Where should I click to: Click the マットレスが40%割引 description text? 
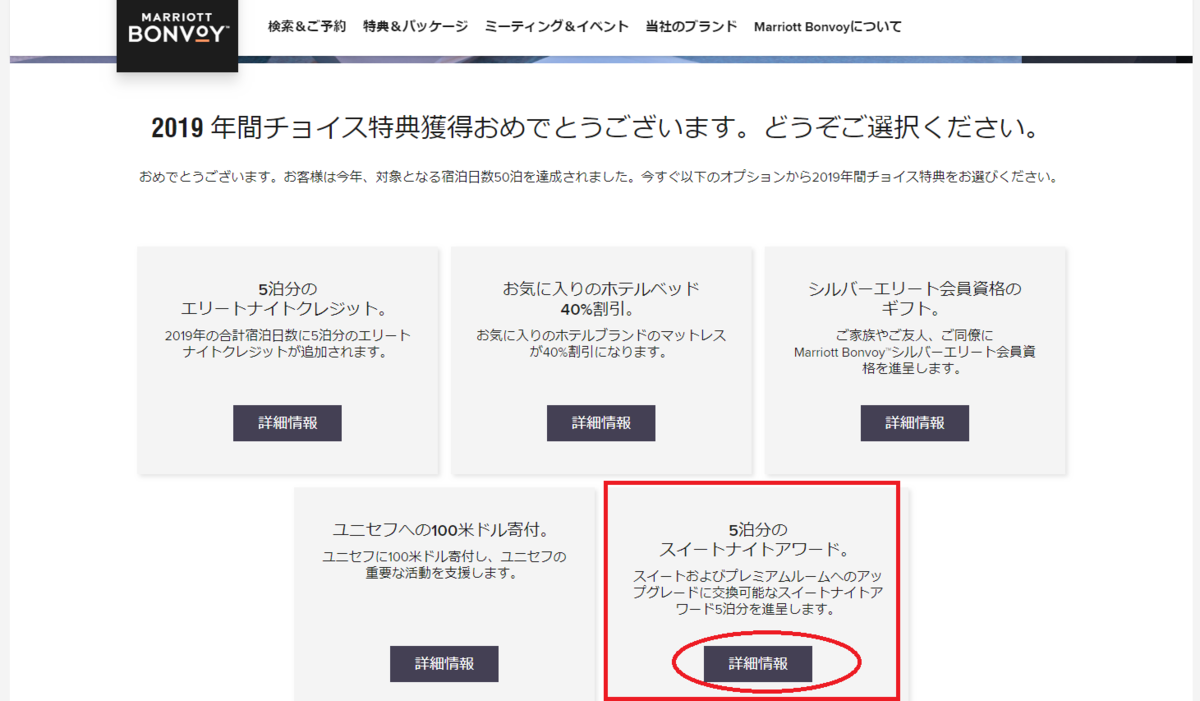tap(601, 344)
